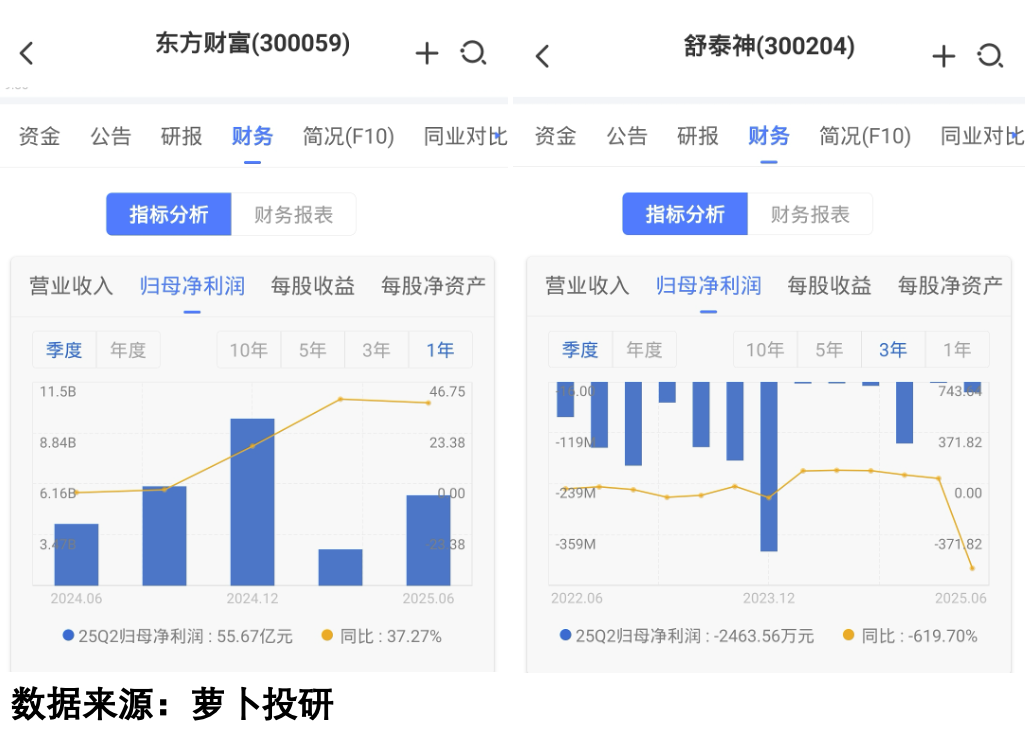The height and width of the screenshot is (742, 1030).
Task: Switch 舒泰神 metric to 每股收益
Action: pos(829,286)
